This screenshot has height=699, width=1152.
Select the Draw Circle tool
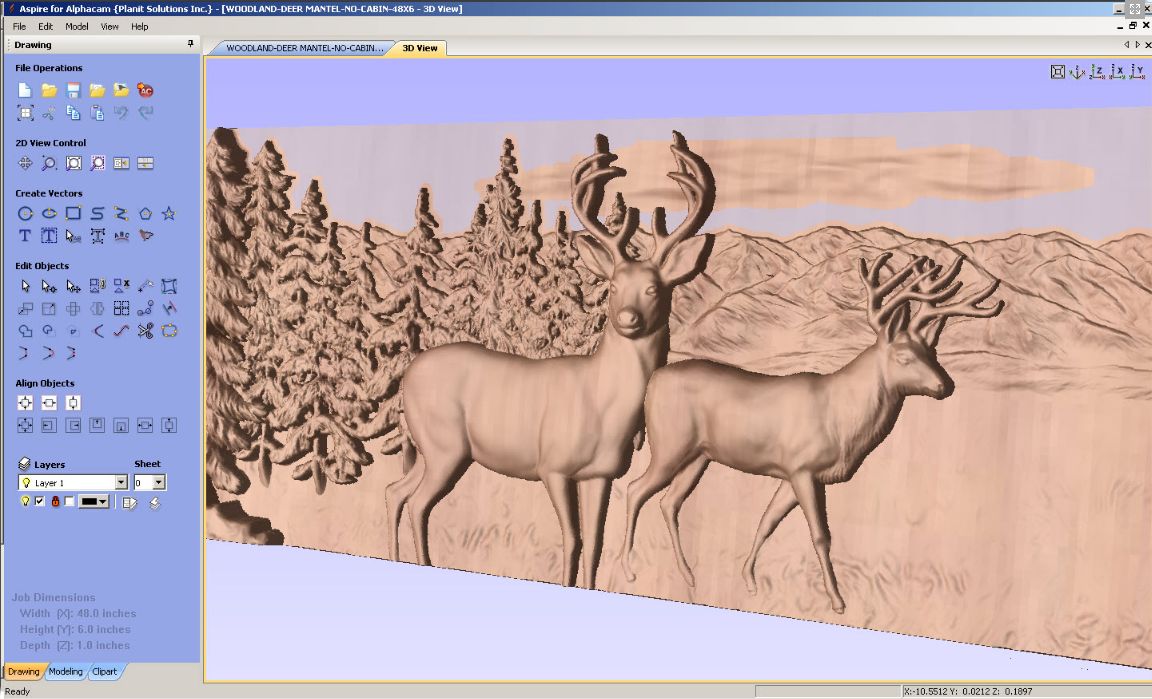tap(25, 214)
